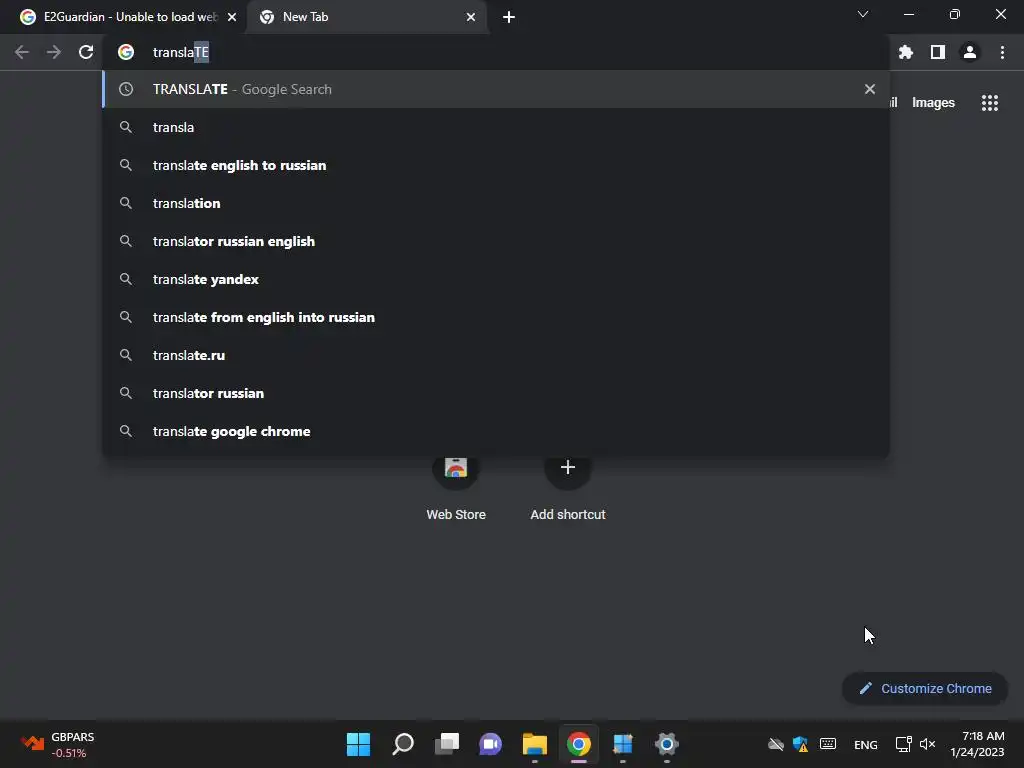The width and height of the screenshot is (1024, 768).
Task: Open File Explorer from the taskbar
Action: tap(534, 744)
